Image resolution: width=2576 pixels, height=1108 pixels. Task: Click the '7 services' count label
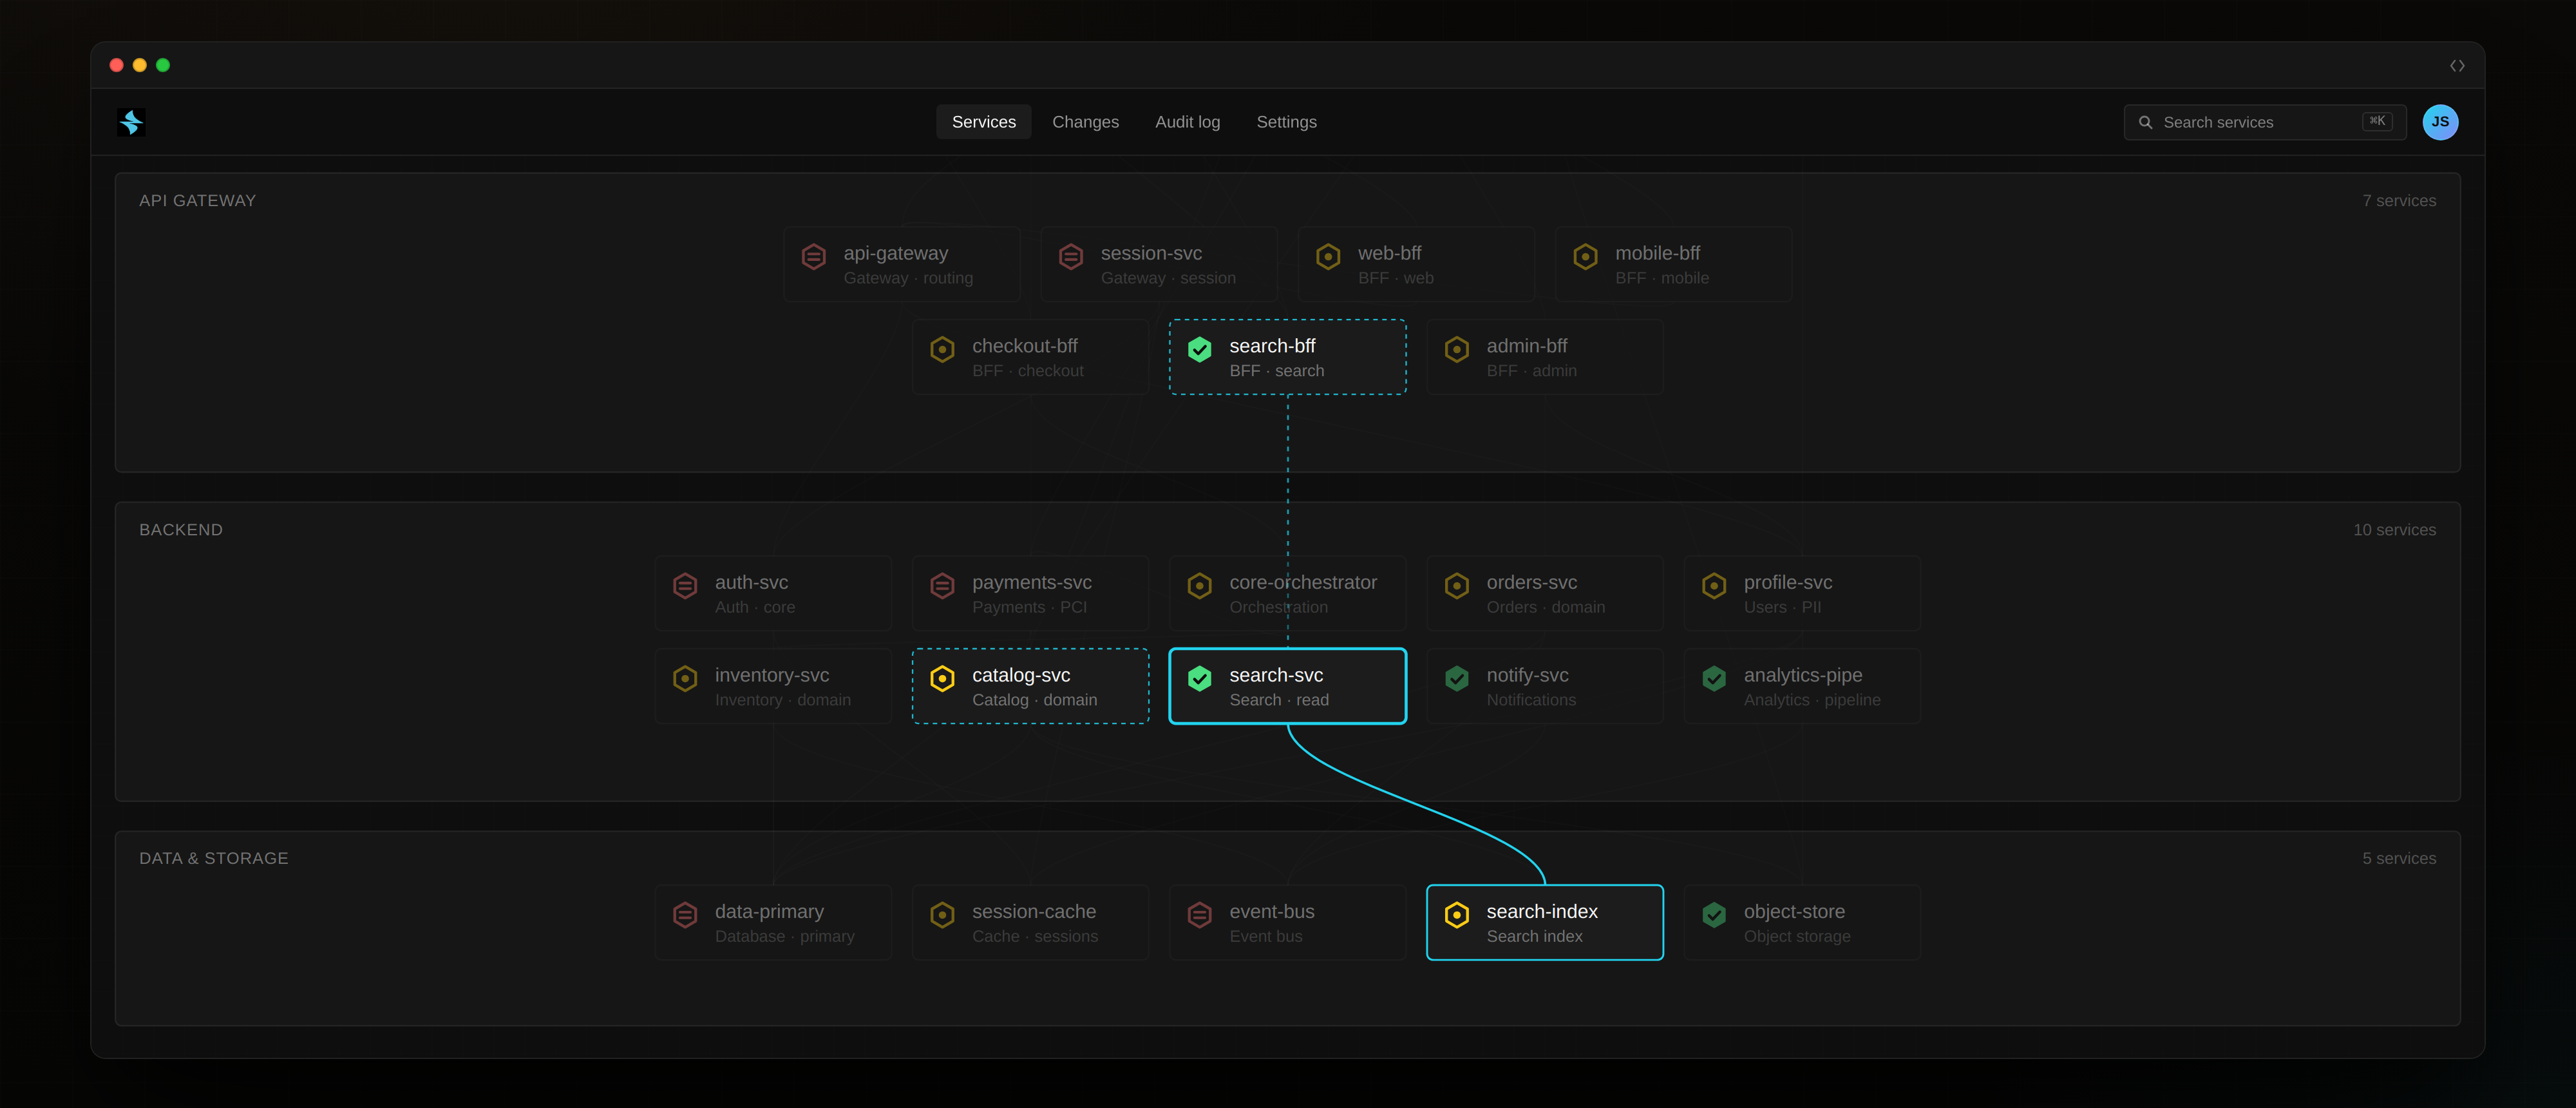pyautogui.click(x=2398, y=201)
